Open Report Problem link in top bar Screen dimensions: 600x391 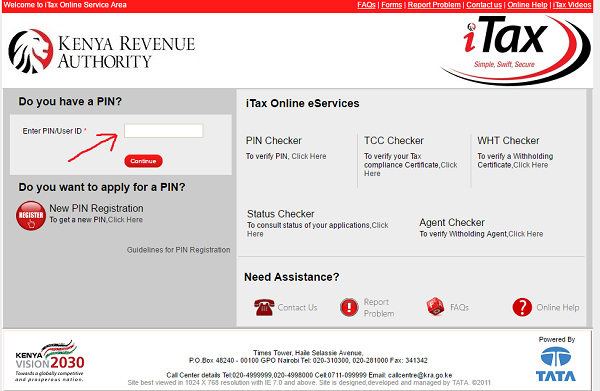pyautogui.click(x=434, y=5)
